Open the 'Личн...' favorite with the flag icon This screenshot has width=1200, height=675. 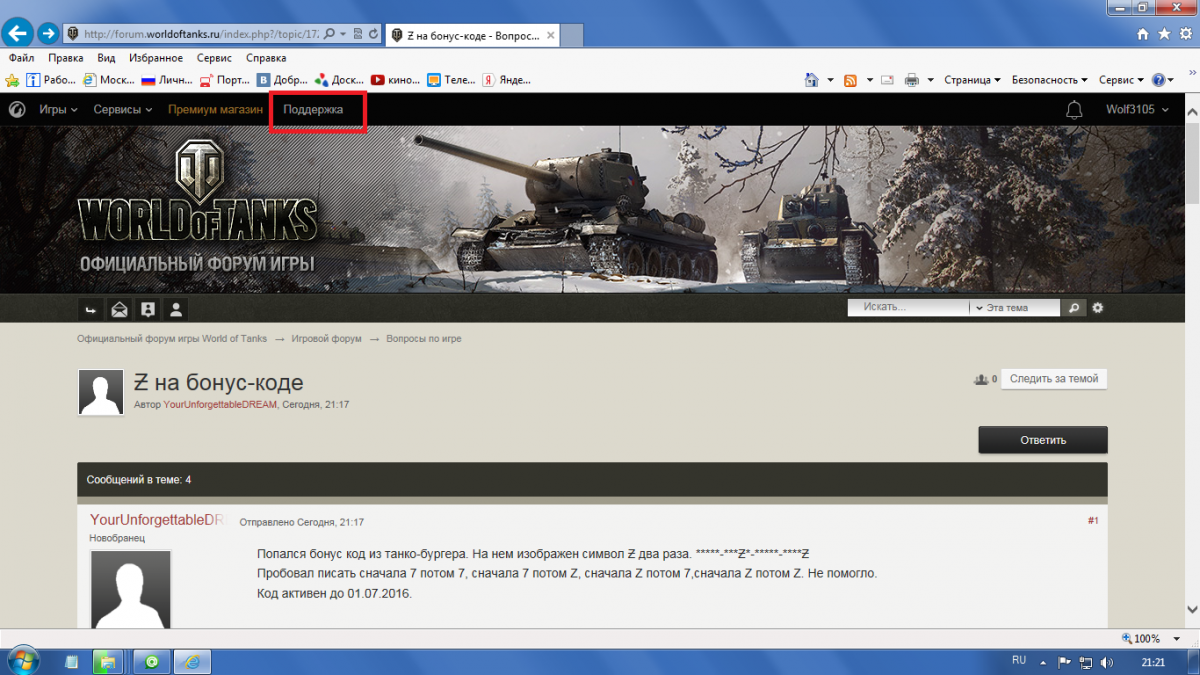167,80
